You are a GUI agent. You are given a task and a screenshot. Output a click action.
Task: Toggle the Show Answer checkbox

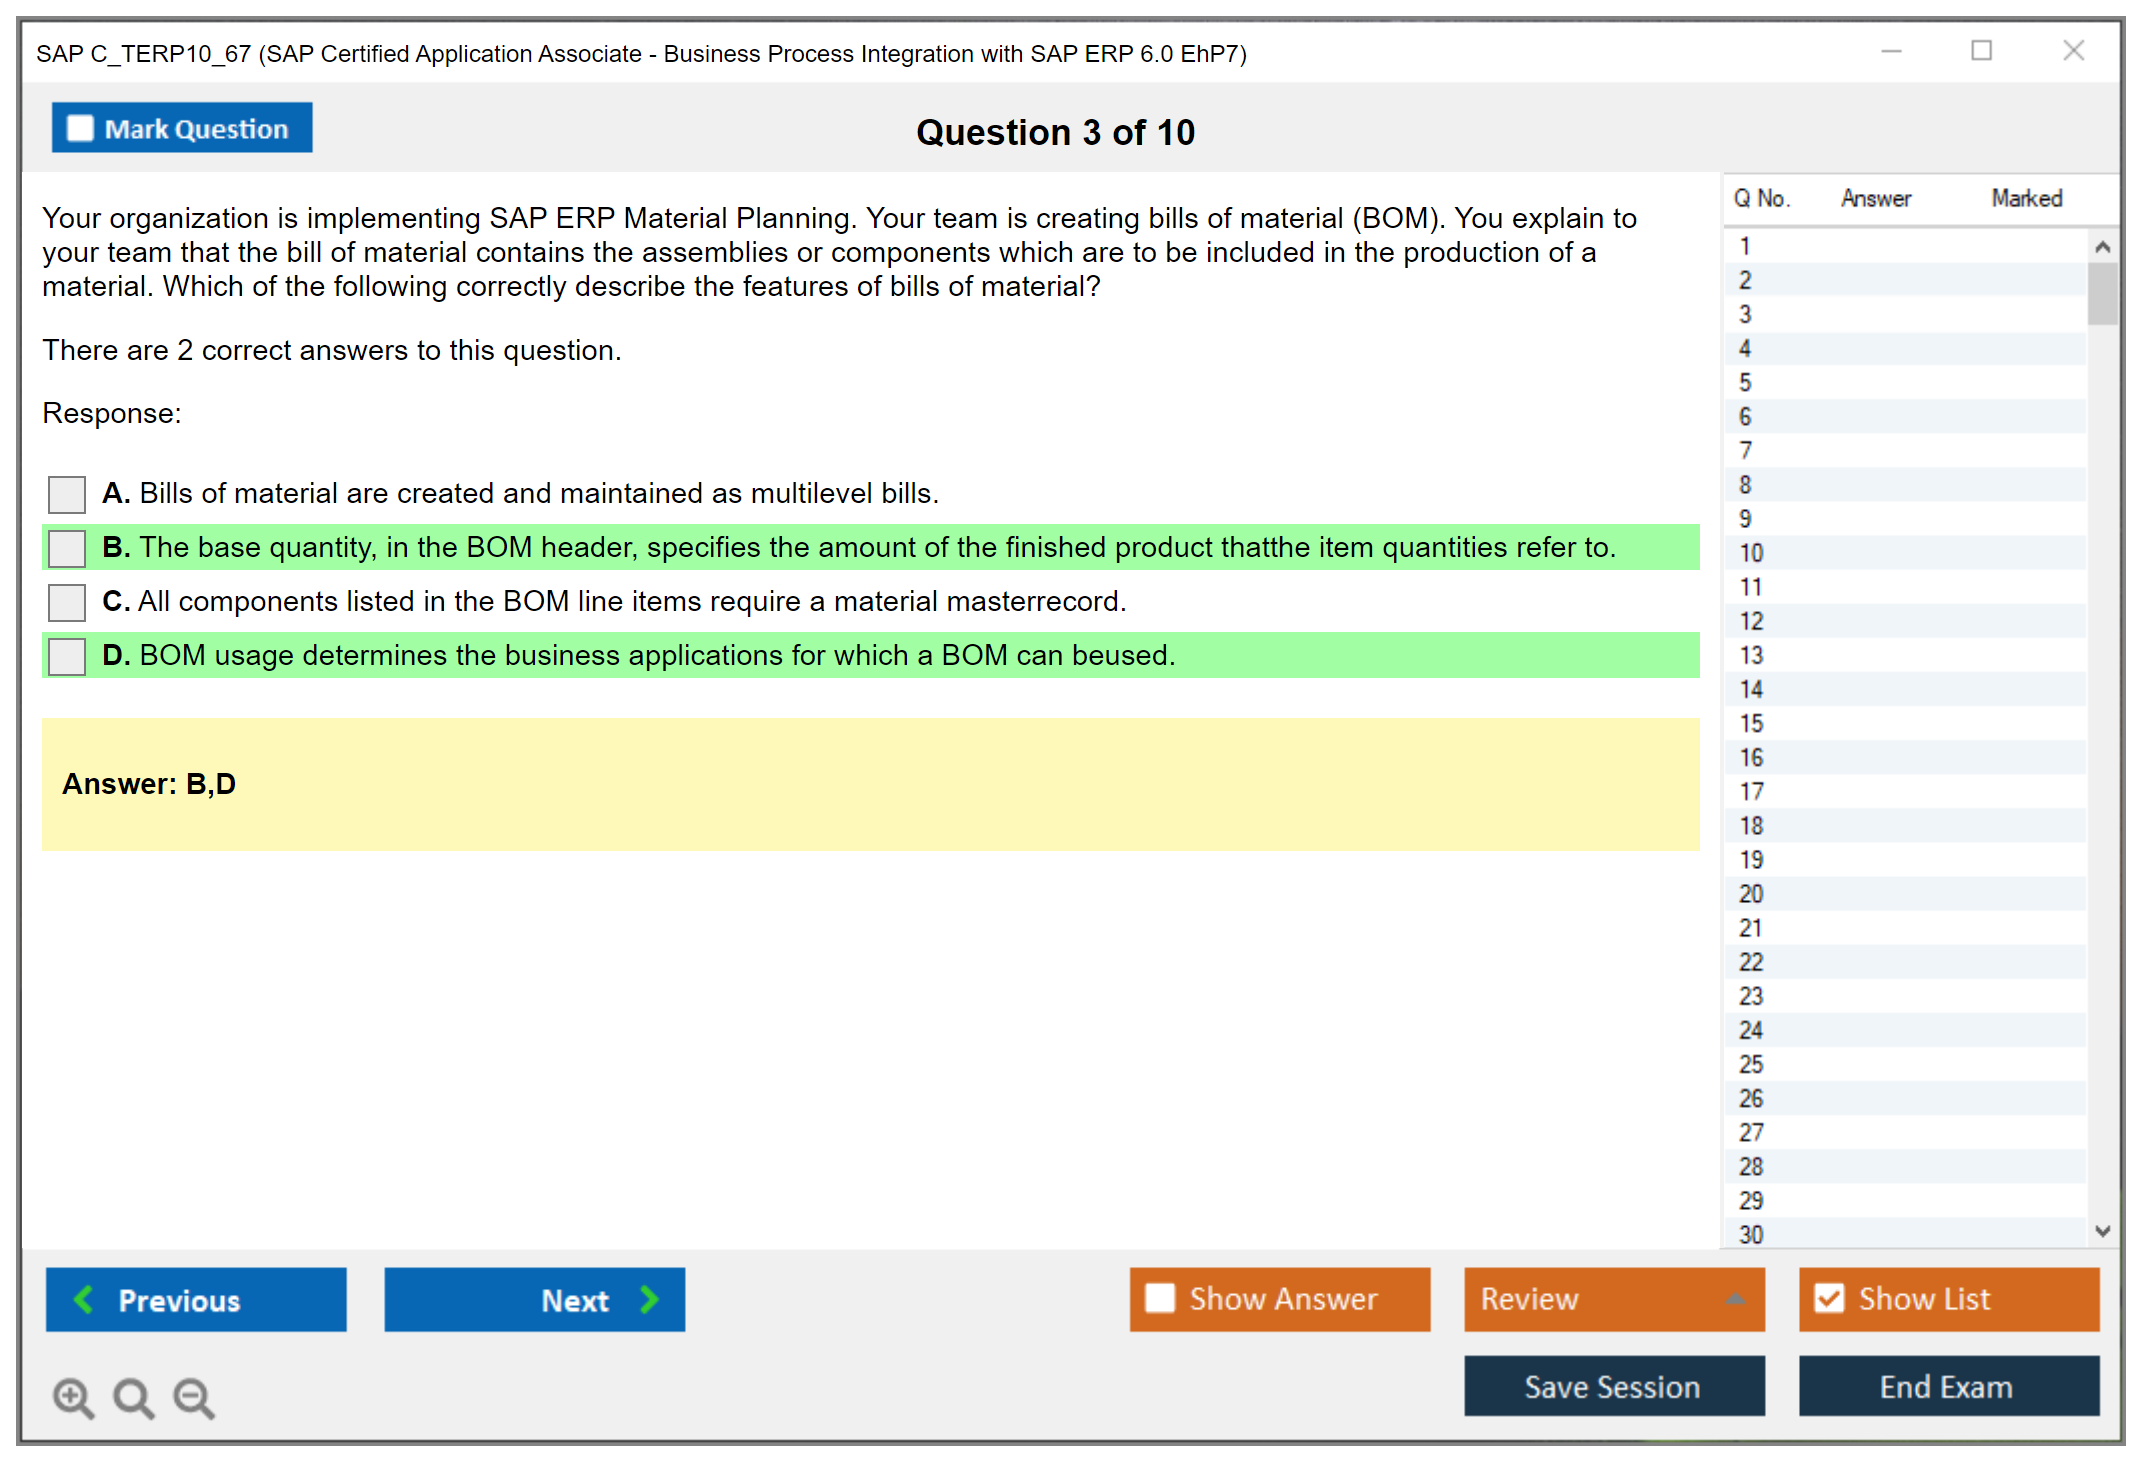(1160, 1298)
